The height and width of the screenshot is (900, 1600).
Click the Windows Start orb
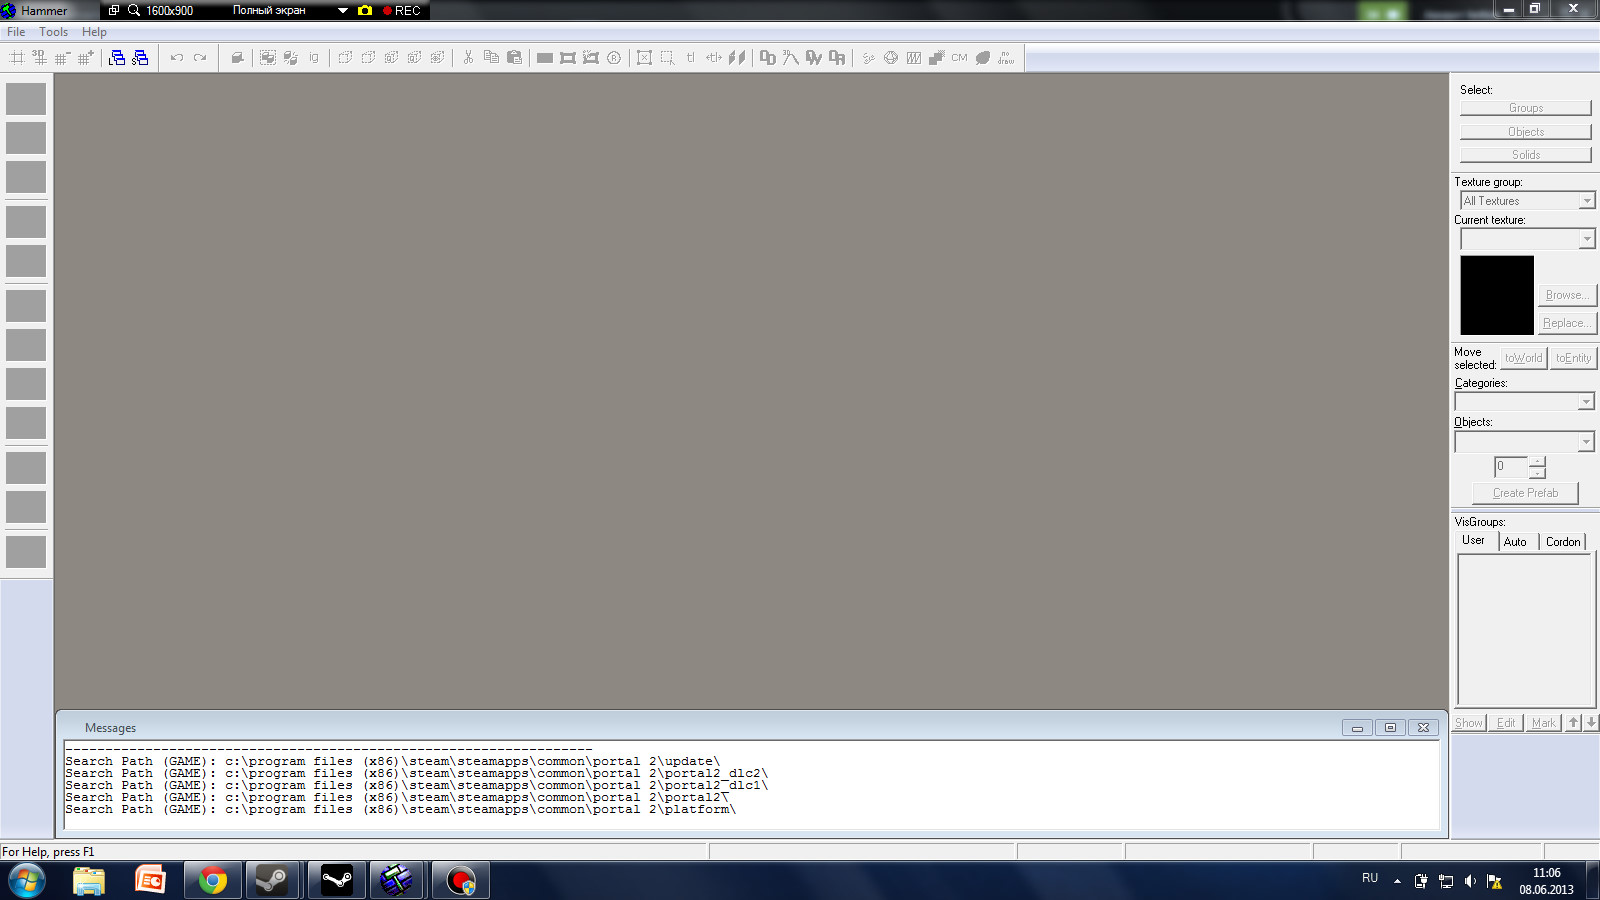[x=27, y=881]
